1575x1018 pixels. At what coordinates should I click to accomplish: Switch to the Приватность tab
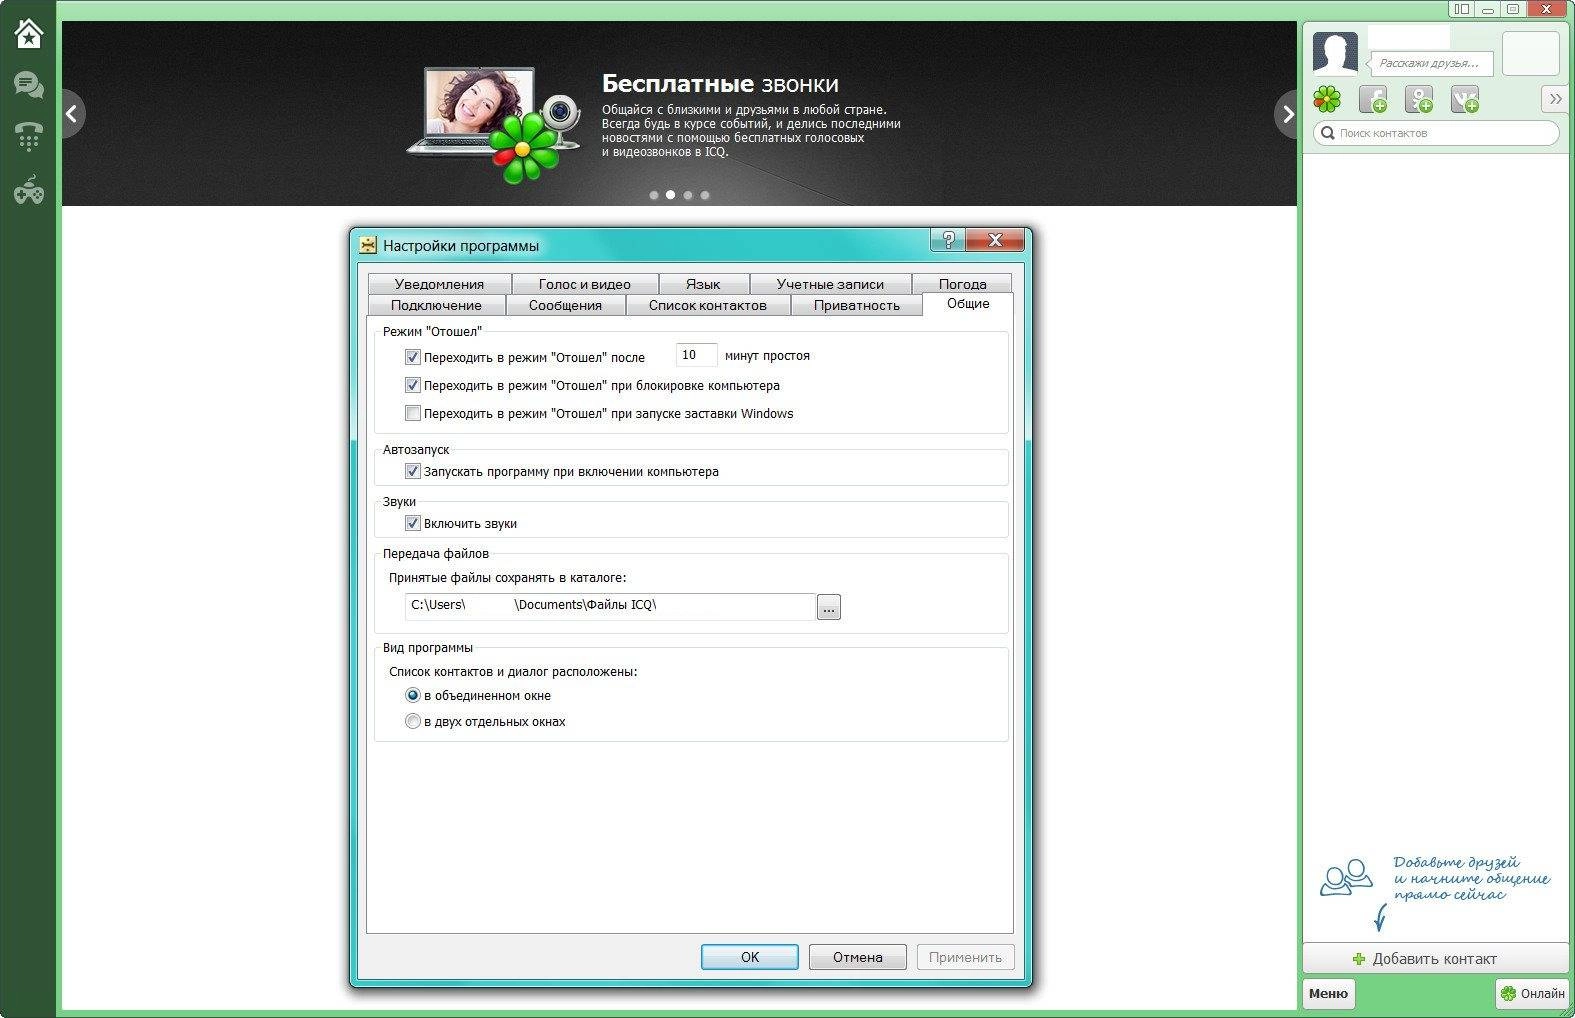point(857,305)
